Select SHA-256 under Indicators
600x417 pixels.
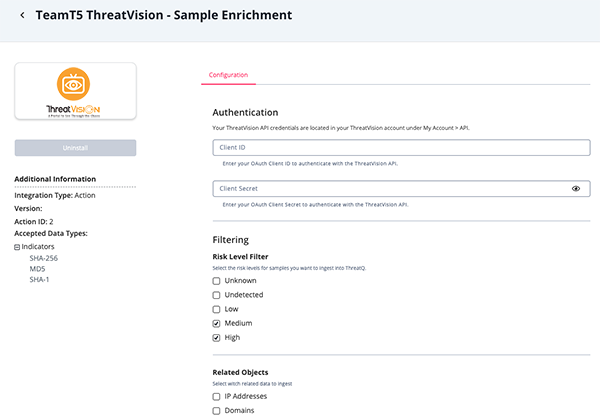pos(46,258)
